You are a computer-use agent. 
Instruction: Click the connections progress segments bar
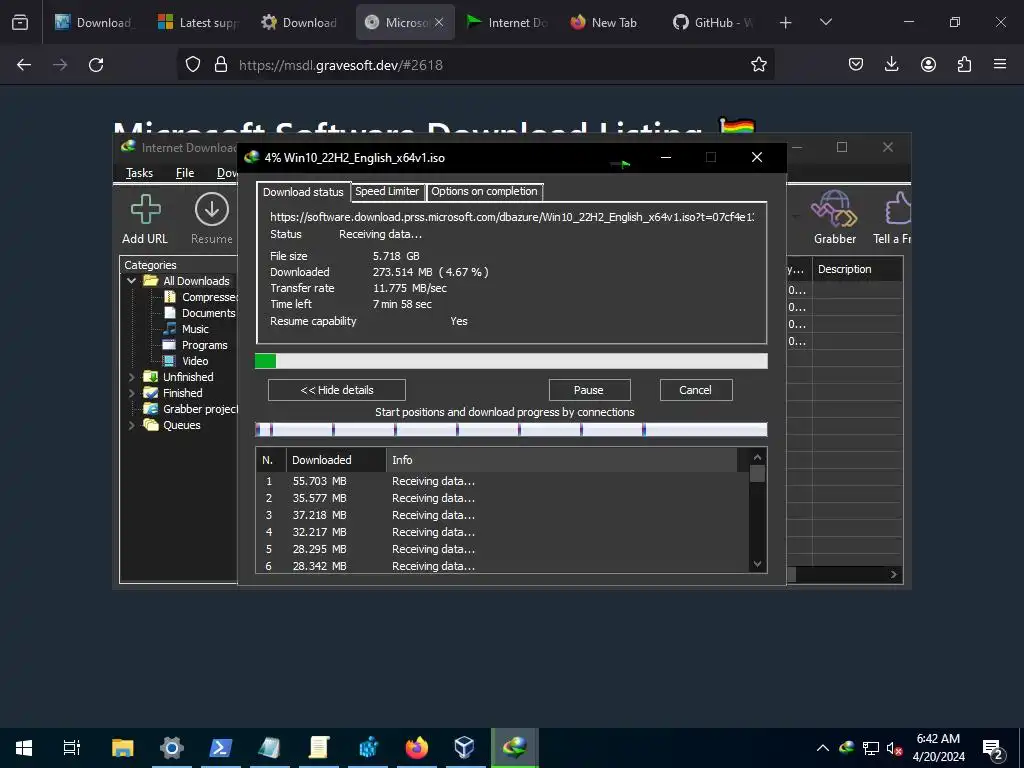pos(511,430)
